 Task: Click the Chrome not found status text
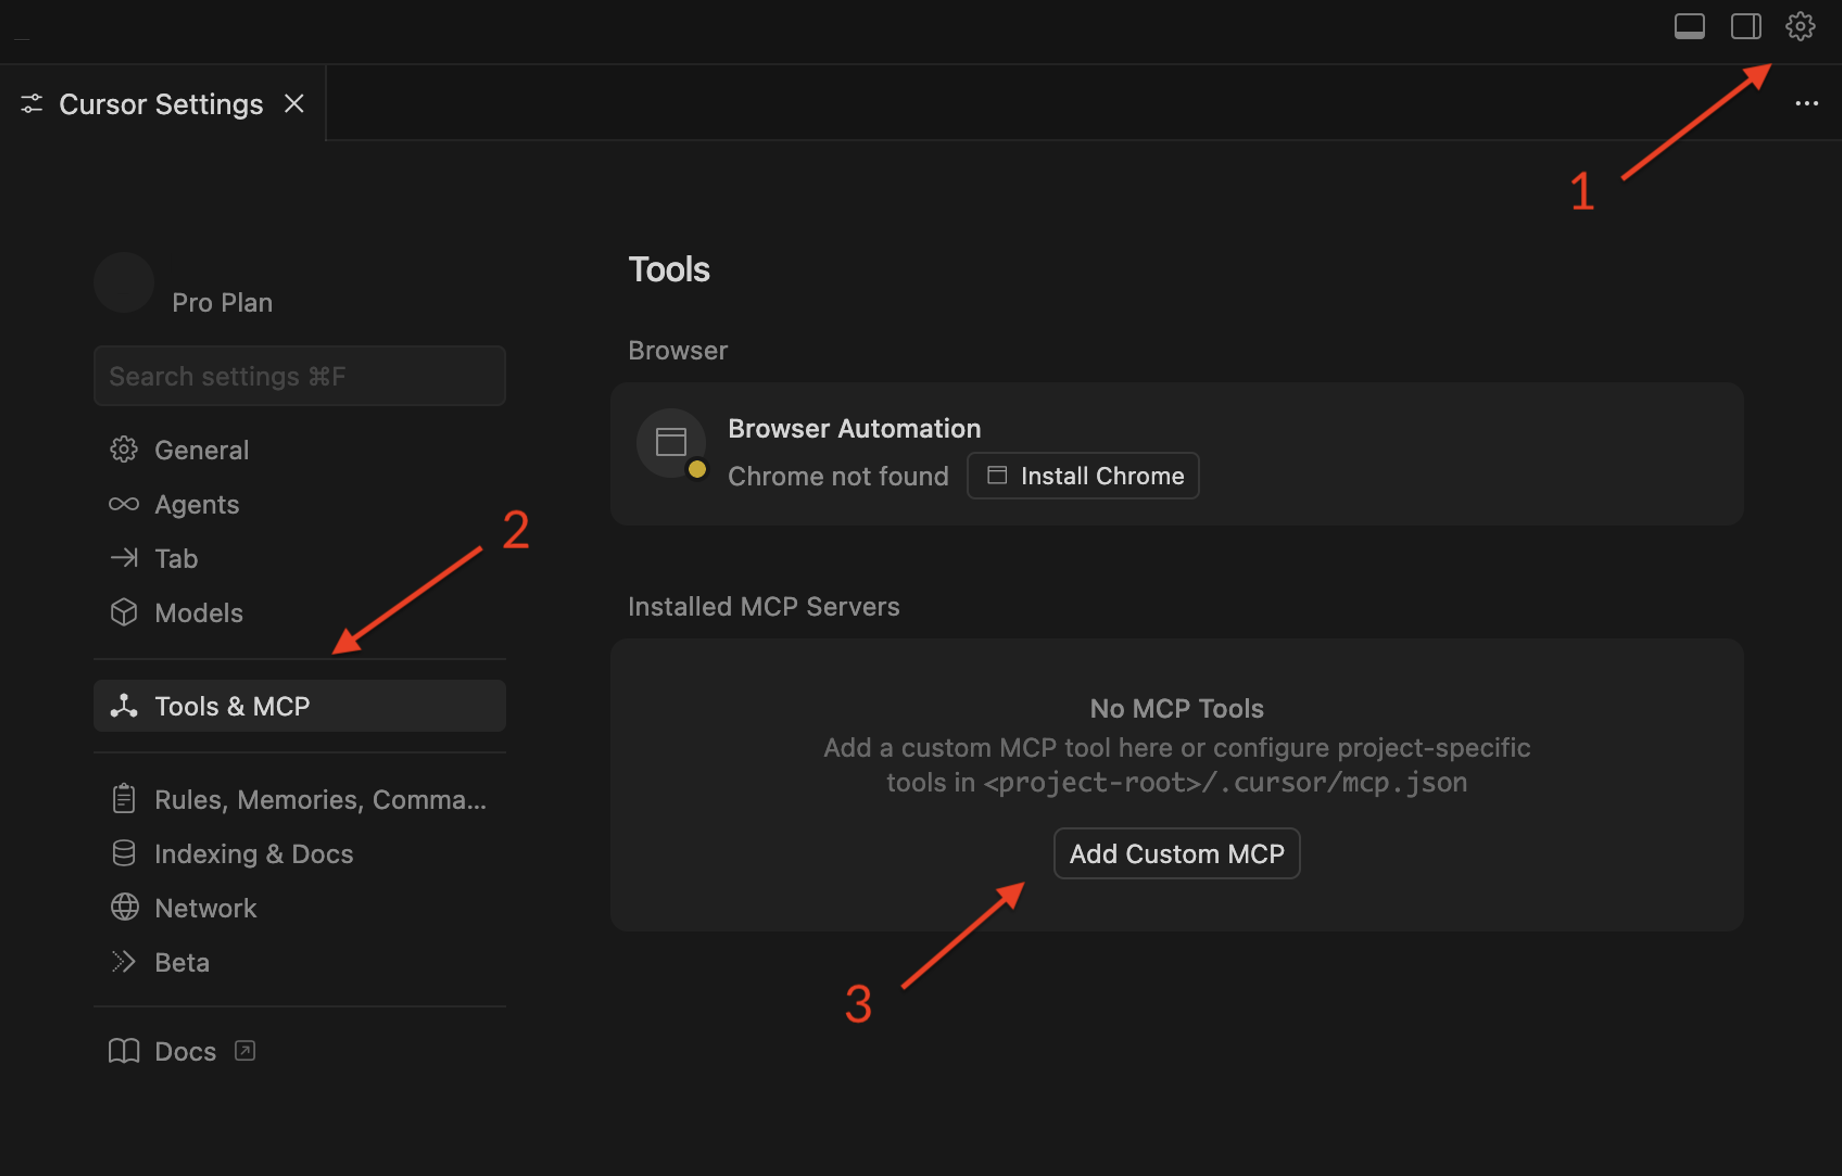tap(838, 476)
